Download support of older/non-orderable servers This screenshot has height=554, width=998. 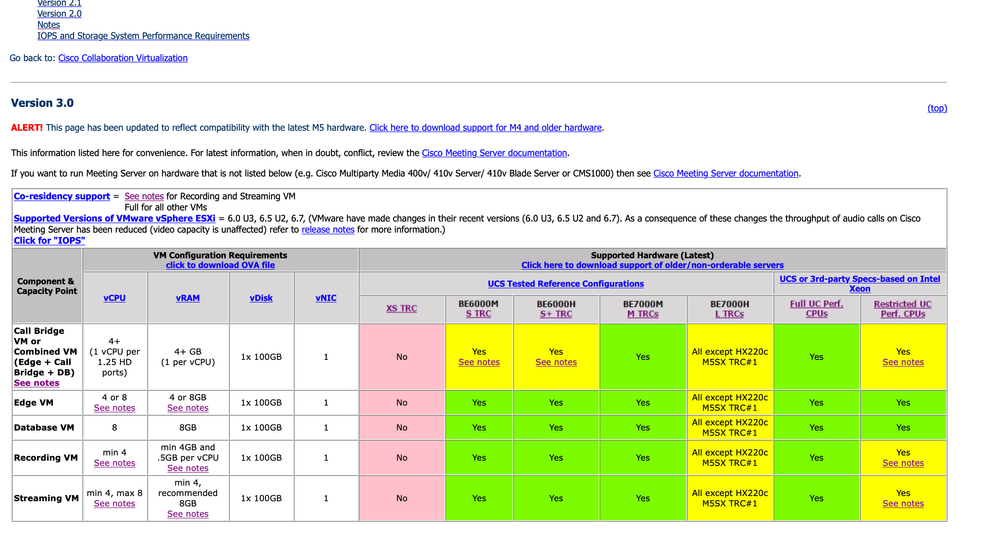click(652, 265)
